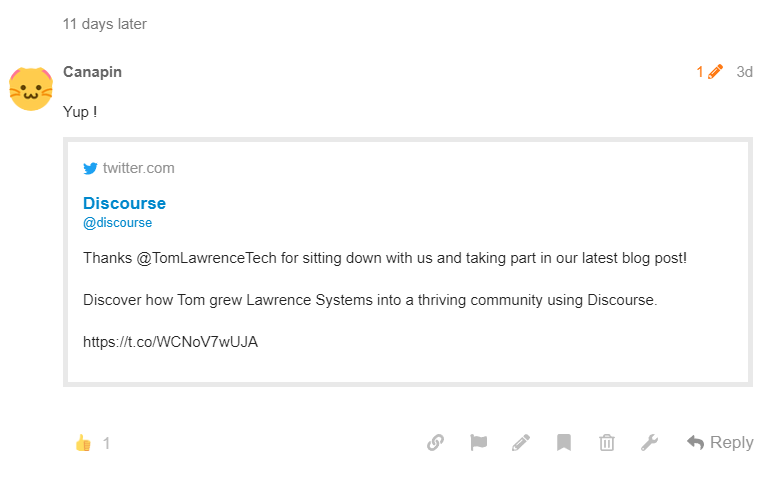The height and width of the screenshot is (485, 769).
Task: View edit history via orange pencil
Action: [710, 72]
